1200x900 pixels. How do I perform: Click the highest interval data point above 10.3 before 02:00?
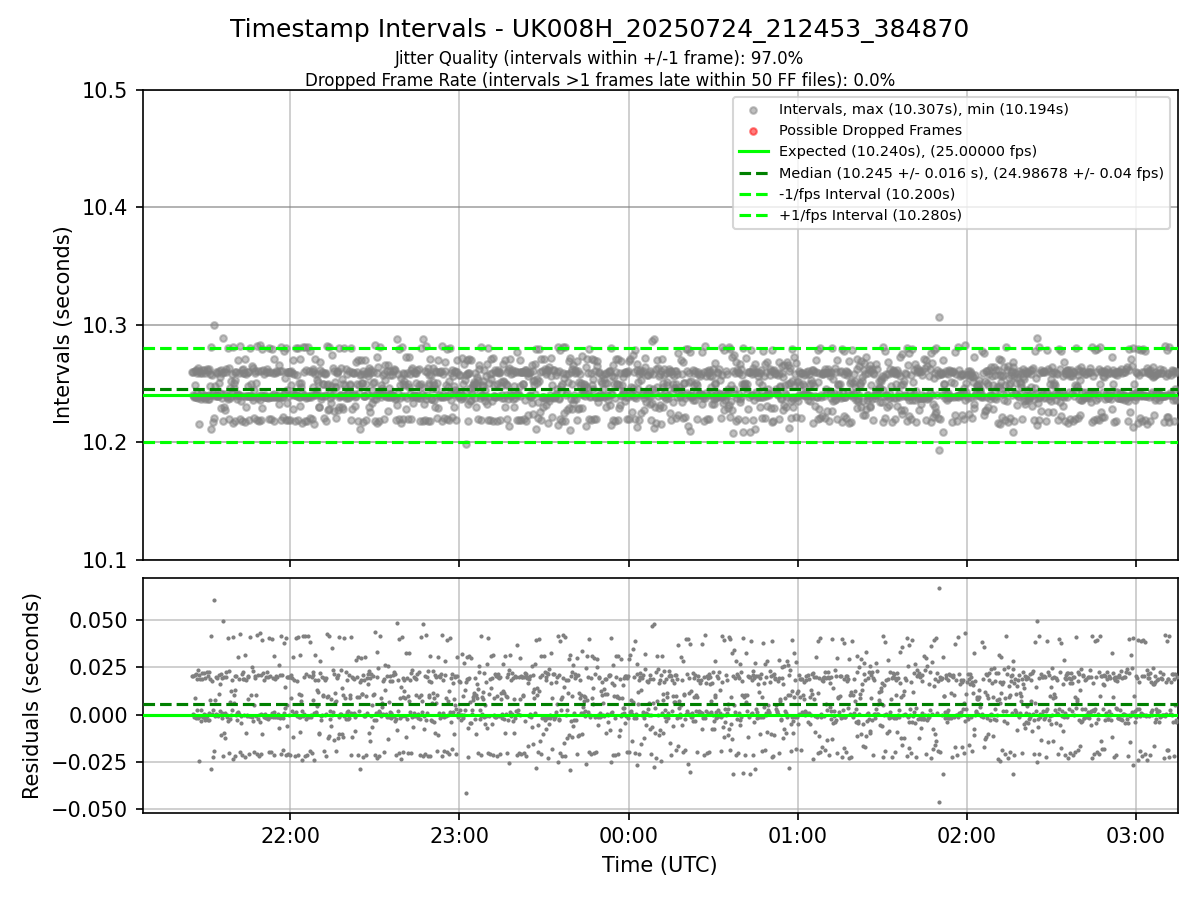pos(939,317)
